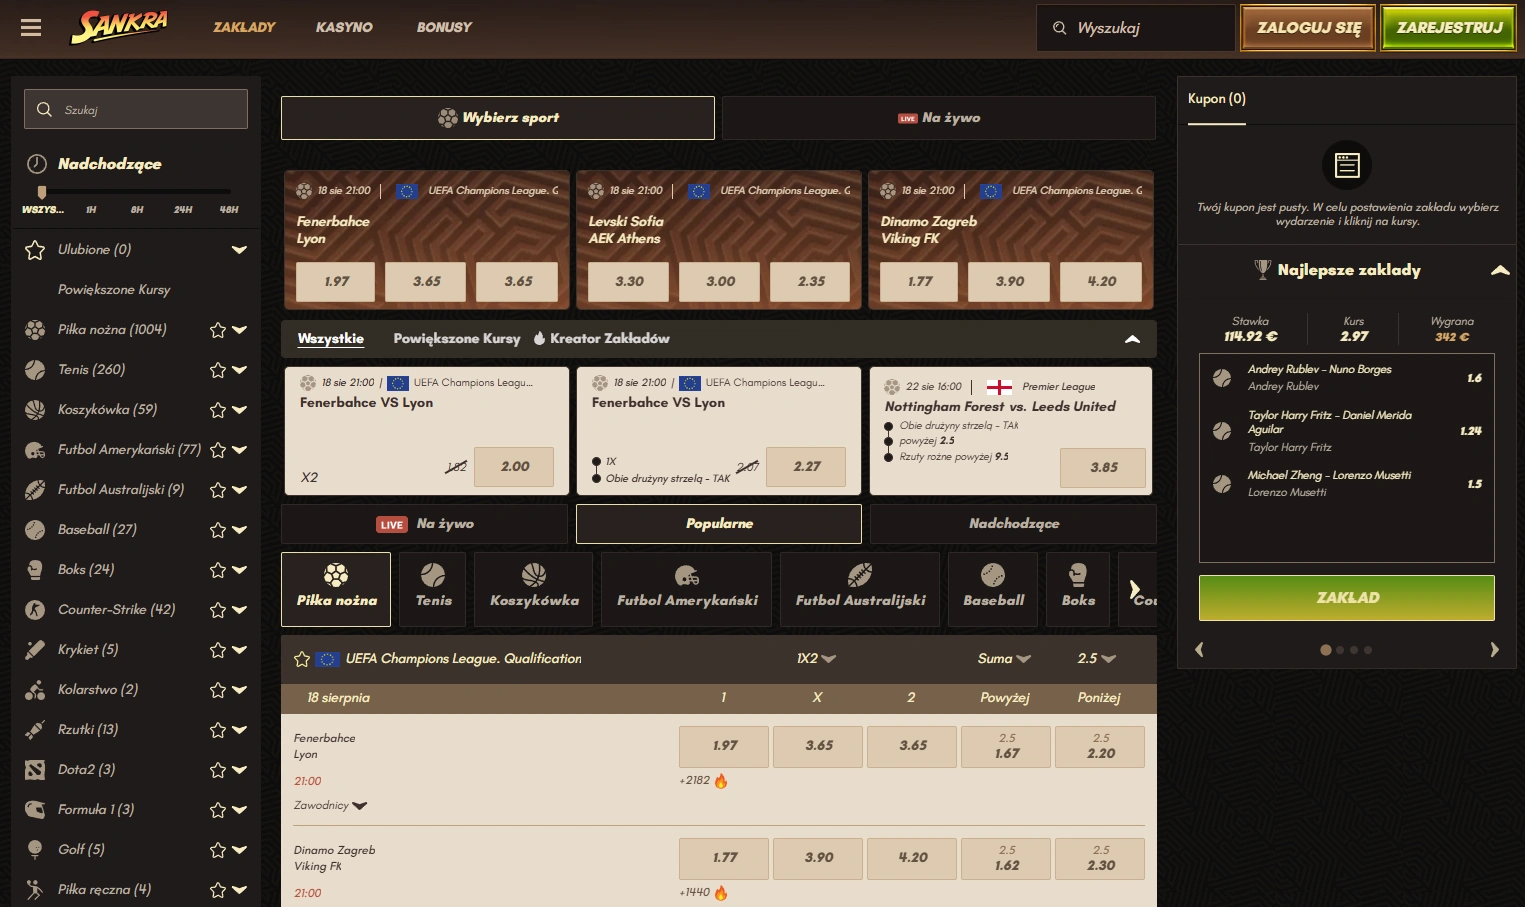
Task: Open the Powiększone Kursy tab
Action: [457, 339]
